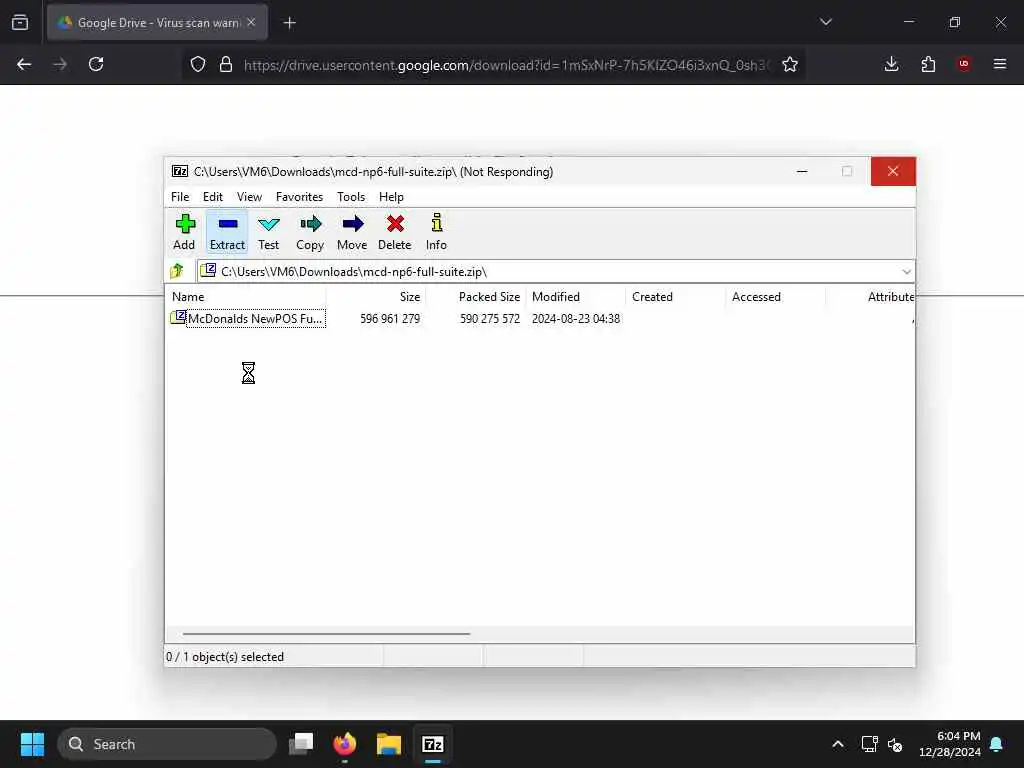Click the taskbar Search box
Screen dimensions: 1024x768
point(167,744)
